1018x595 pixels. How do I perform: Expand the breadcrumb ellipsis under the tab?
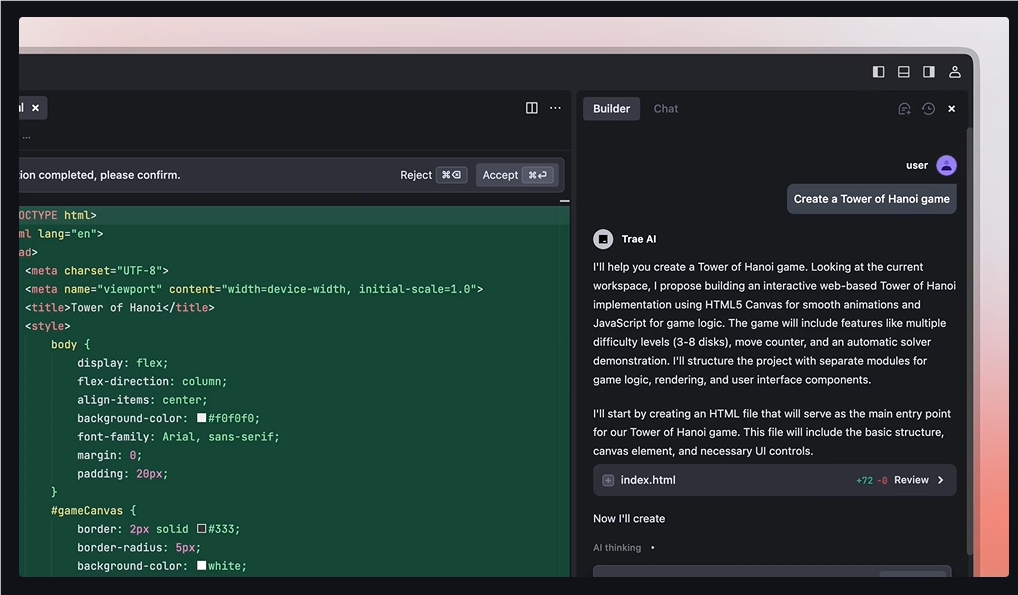pos(26,136)
